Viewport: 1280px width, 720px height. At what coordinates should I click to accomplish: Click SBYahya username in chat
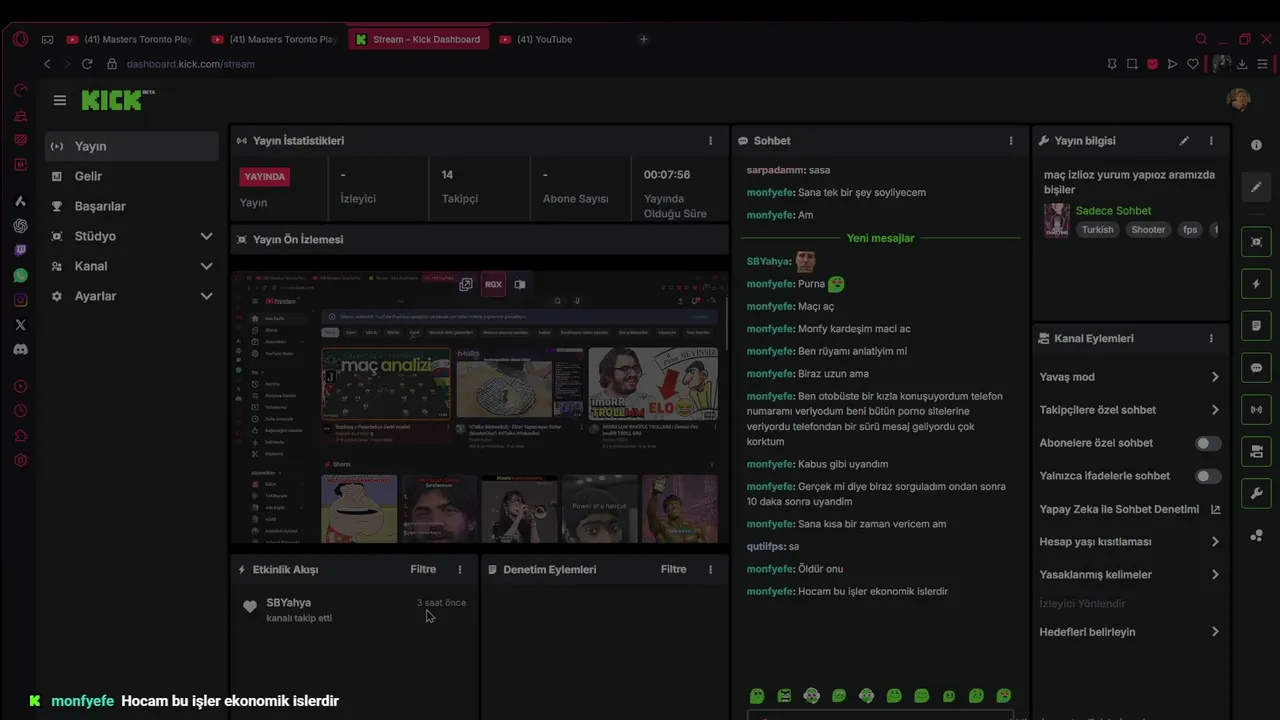pos(768,262)
